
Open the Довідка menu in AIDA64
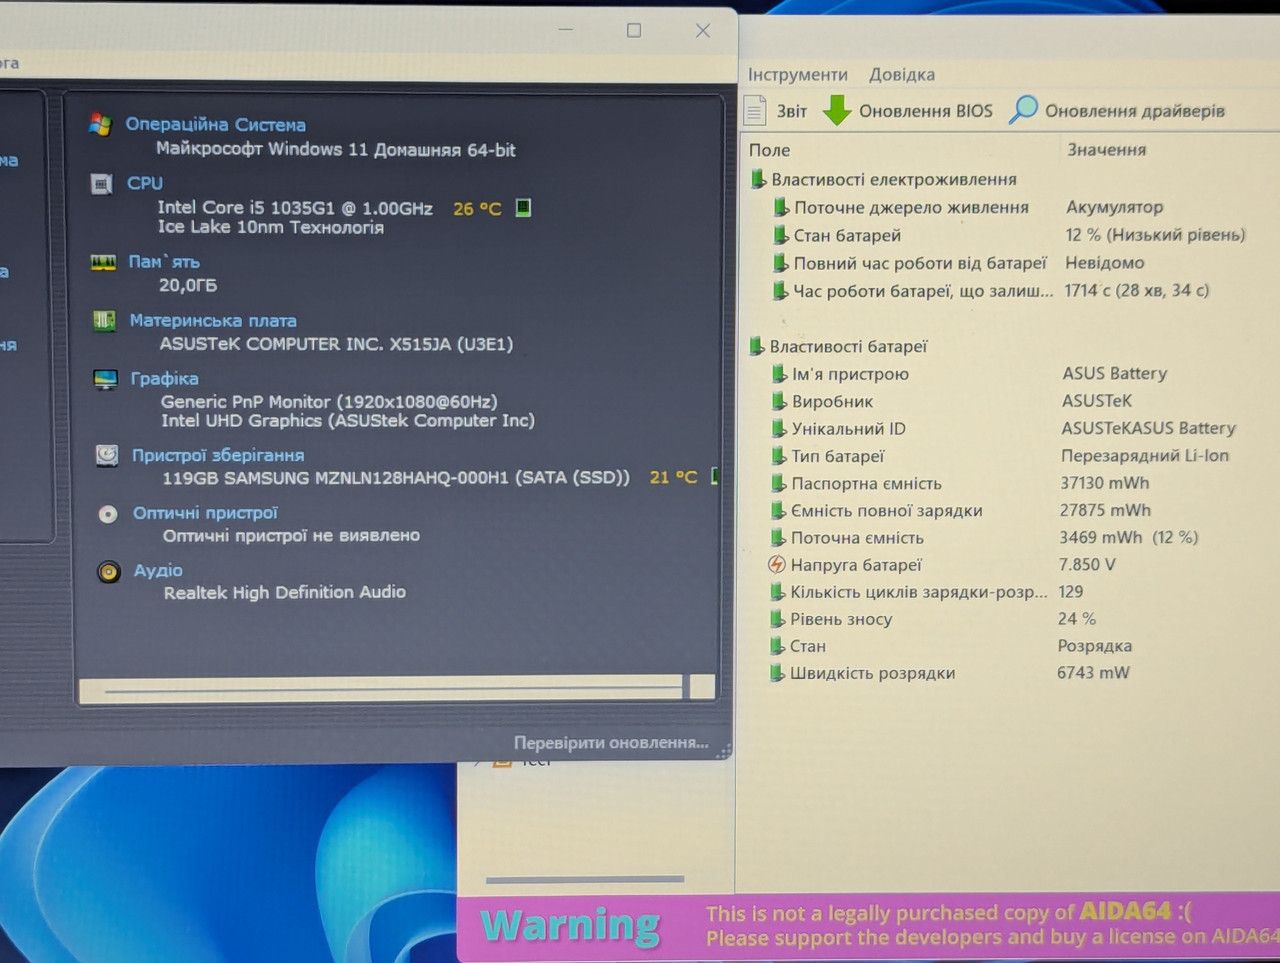(902, 75)
